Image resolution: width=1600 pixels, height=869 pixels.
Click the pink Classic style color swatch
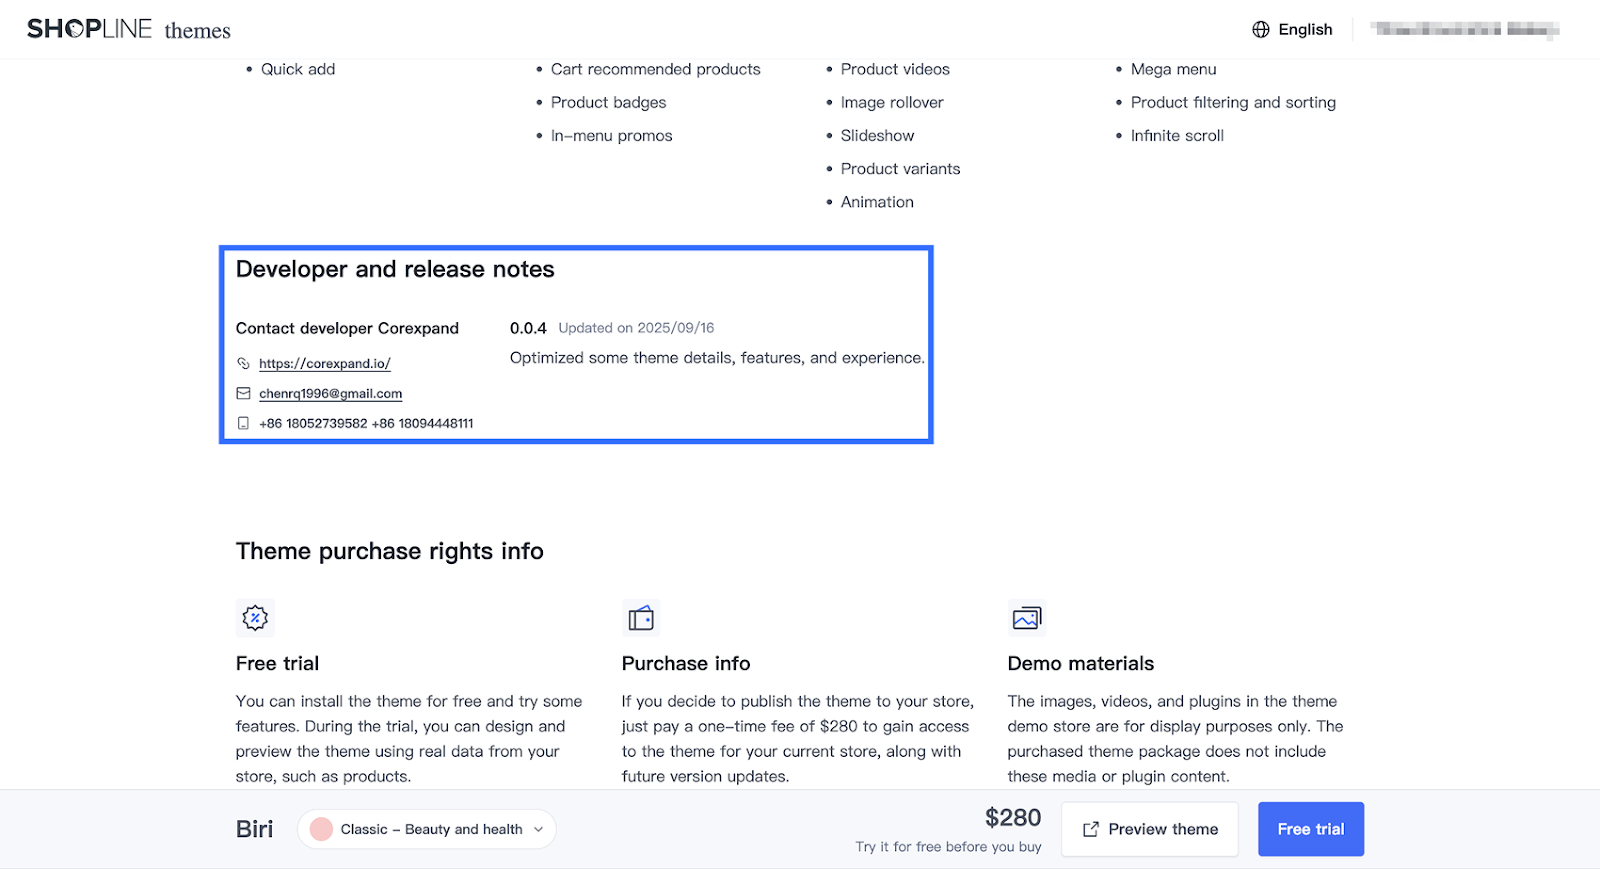[321, 829]
